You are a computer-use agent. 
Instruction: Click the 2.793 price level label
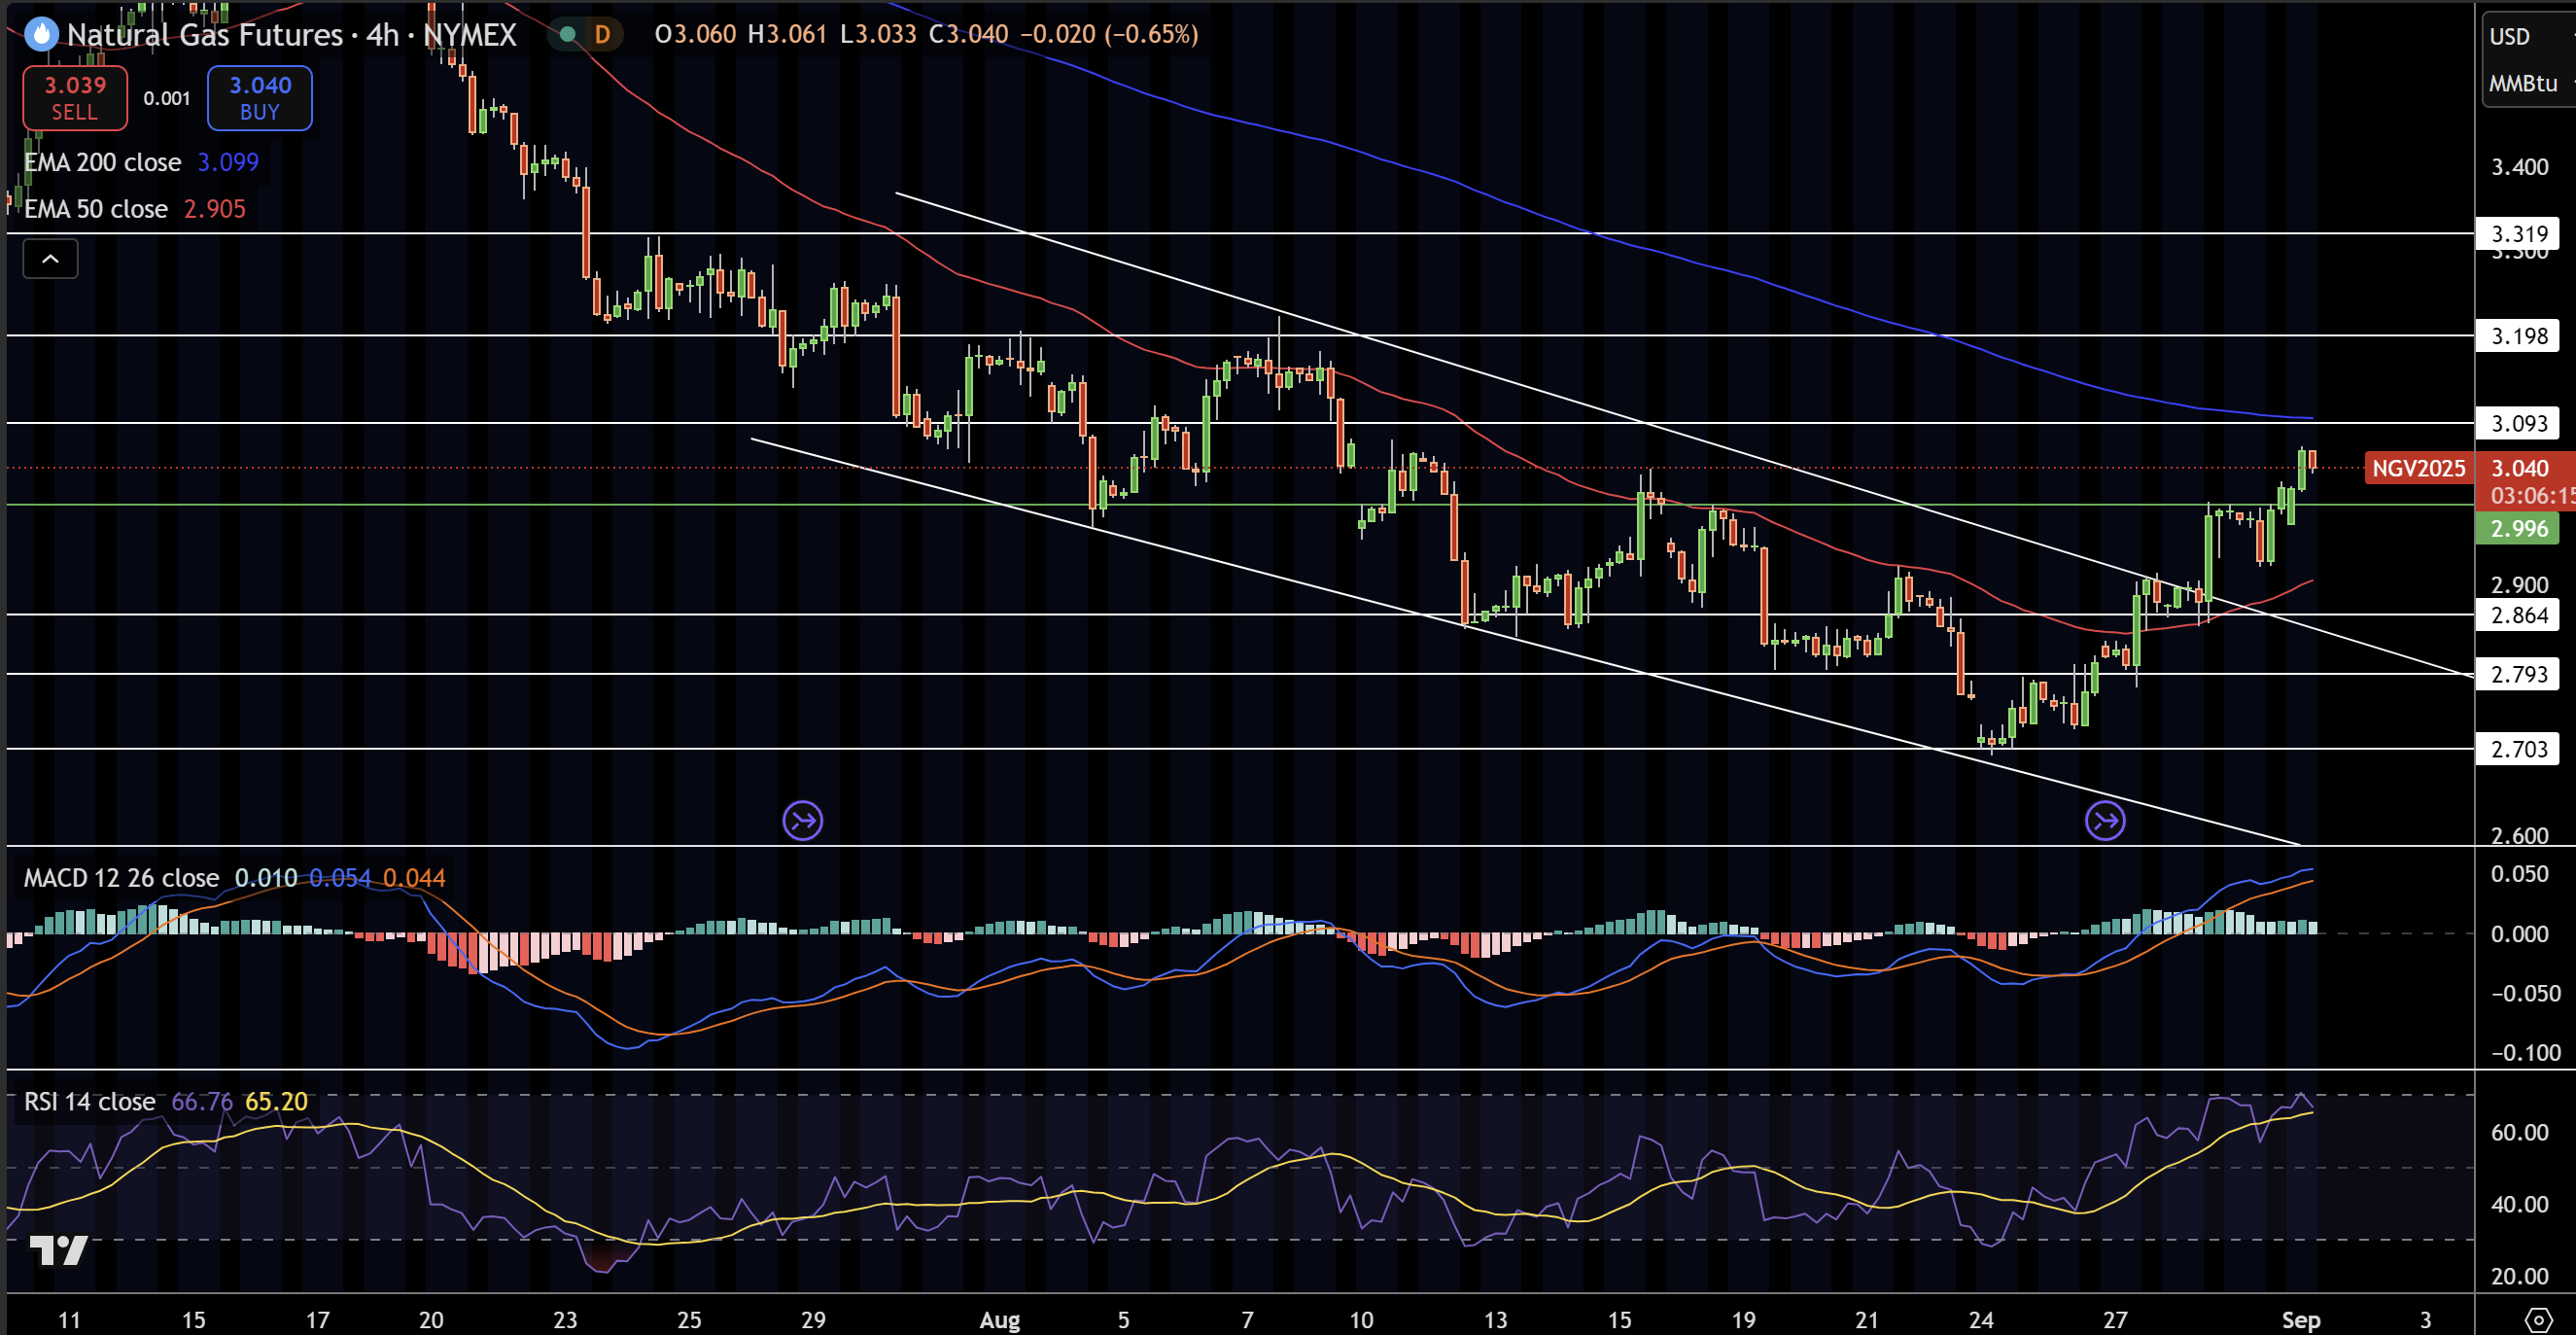[x=2518, y=674]
